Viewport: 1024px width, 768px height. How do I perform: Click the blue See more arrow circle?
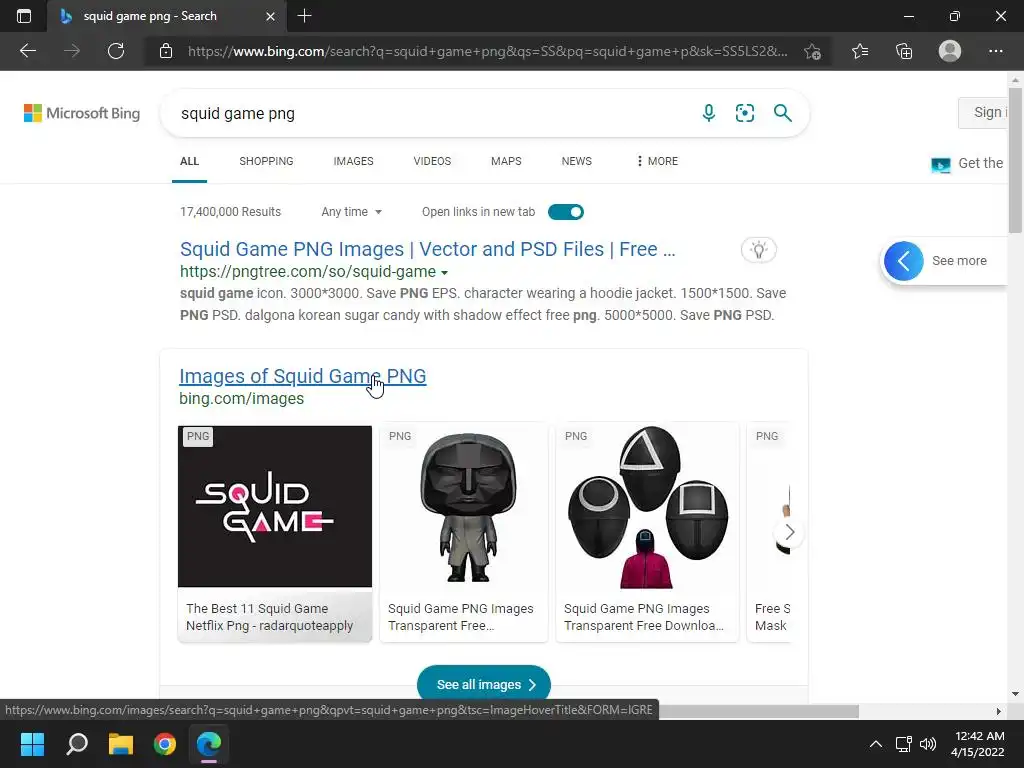tap(904, 261)
